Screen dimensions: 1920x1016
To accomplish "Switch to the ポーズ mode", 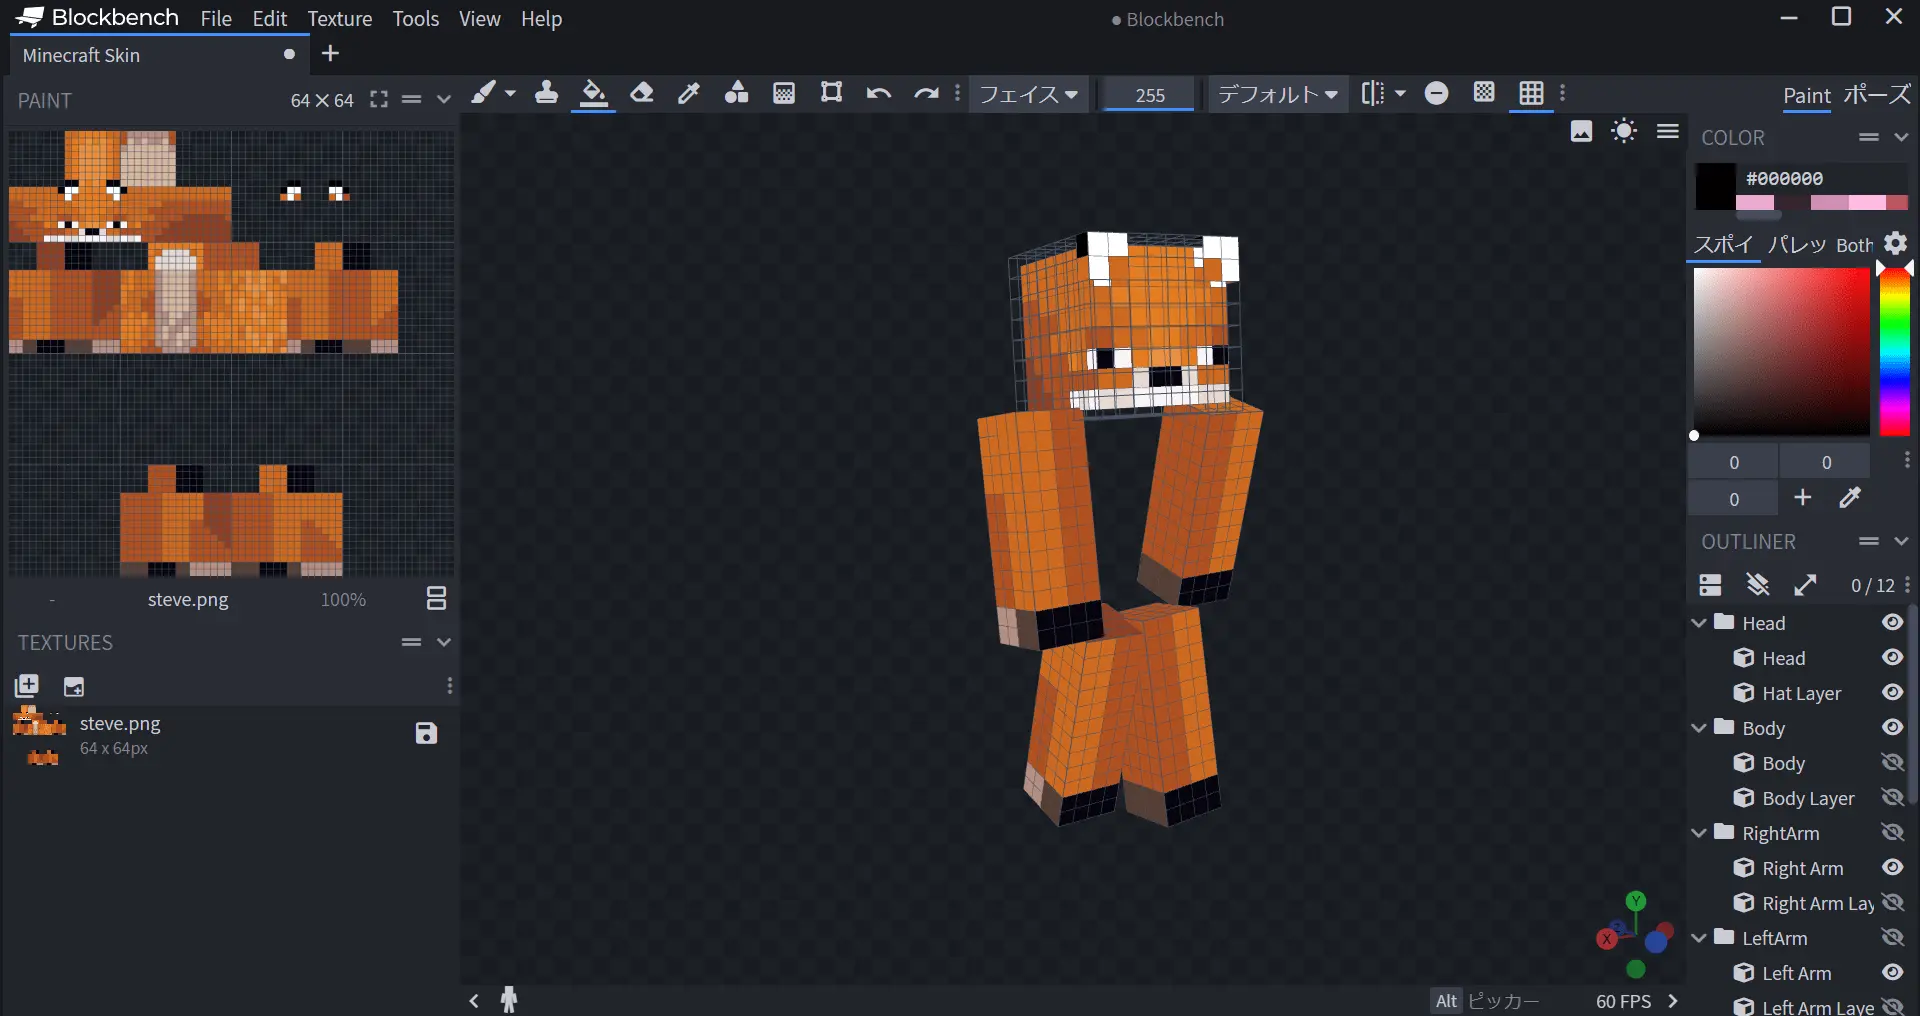I will 1876,95.
